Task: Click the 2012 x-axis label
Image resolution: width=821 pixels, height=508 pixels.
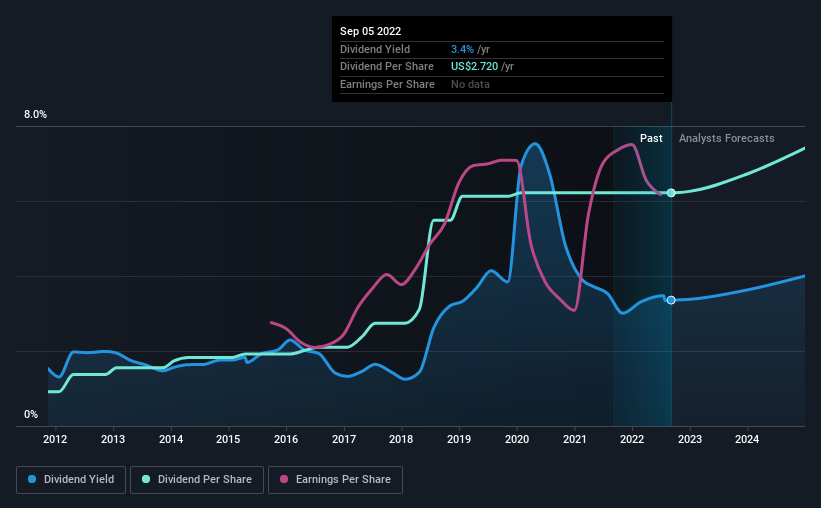Action: click(55, 439)
